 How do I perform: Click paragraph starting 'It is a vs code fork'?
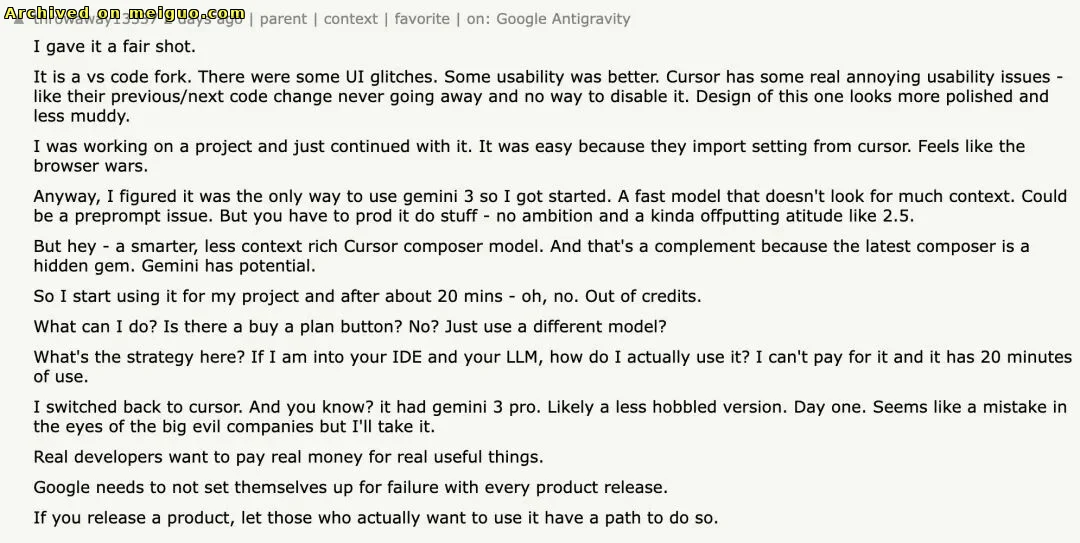[x=540, y=96]
